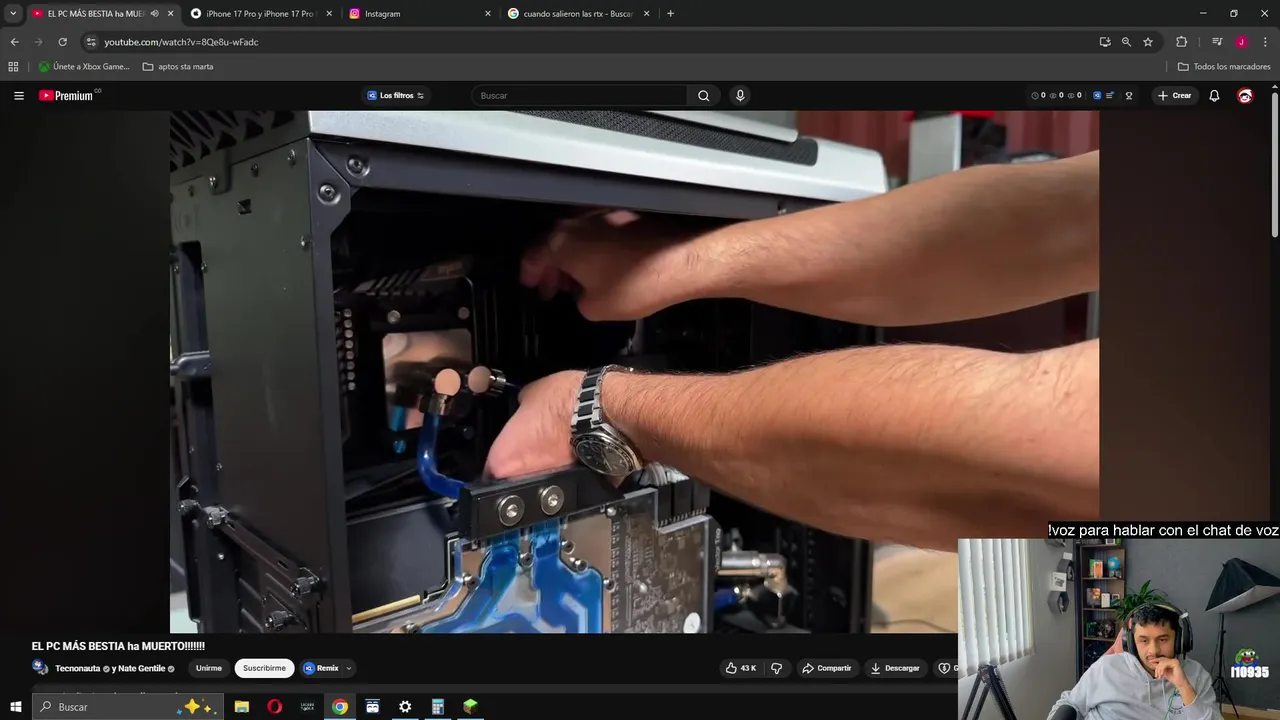Open Todos los marcadores folder
Viewport: 1280px width, 720px height.
point(1224,67)
